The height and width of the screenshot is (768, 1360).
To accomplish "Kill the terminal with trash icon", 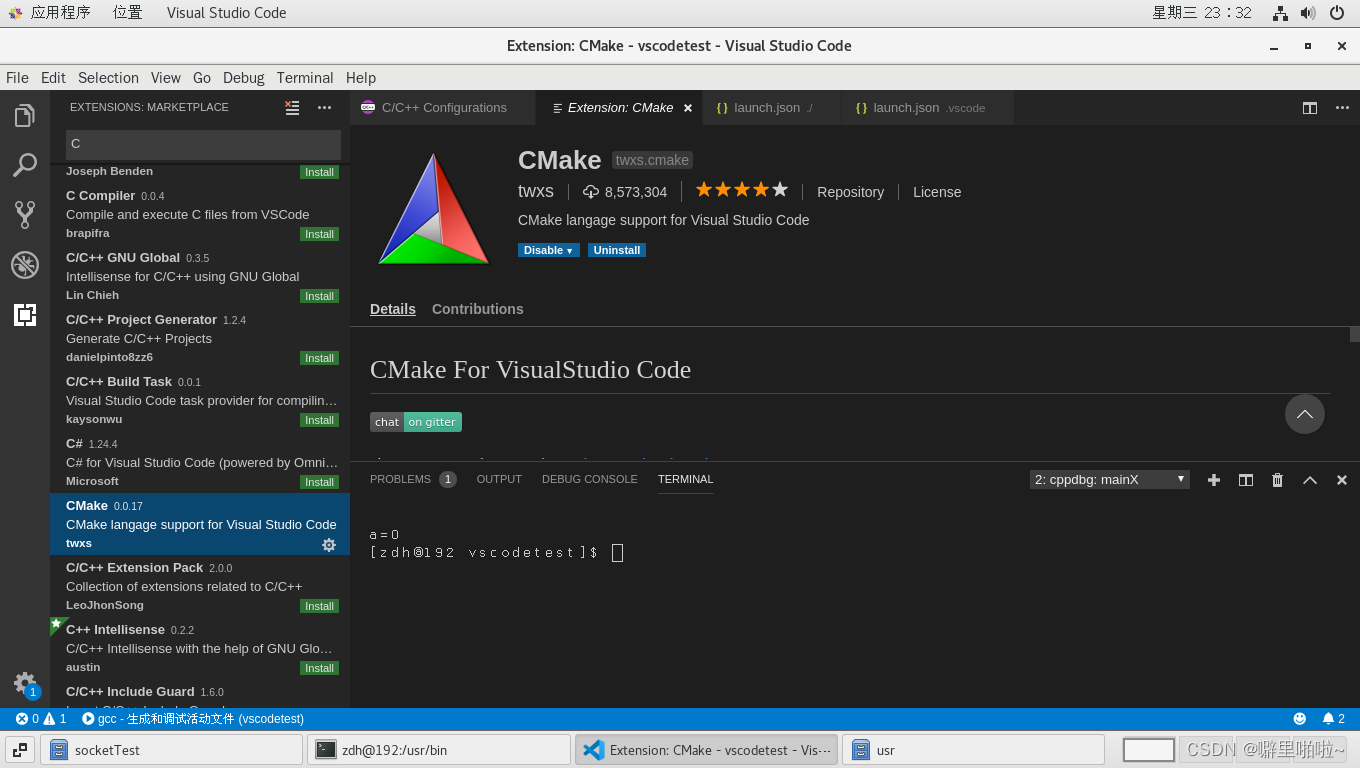I will [x=1277, y=480].
